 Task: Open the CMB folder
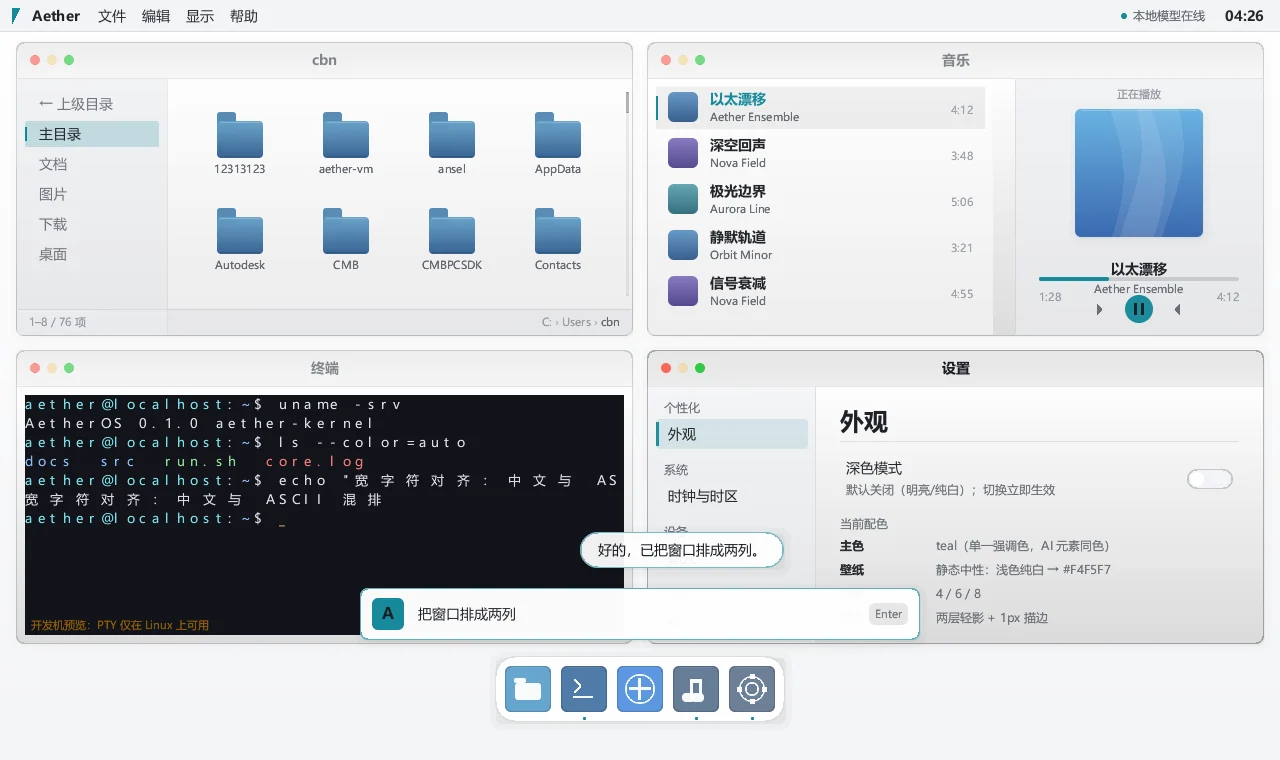coord(346,231)
